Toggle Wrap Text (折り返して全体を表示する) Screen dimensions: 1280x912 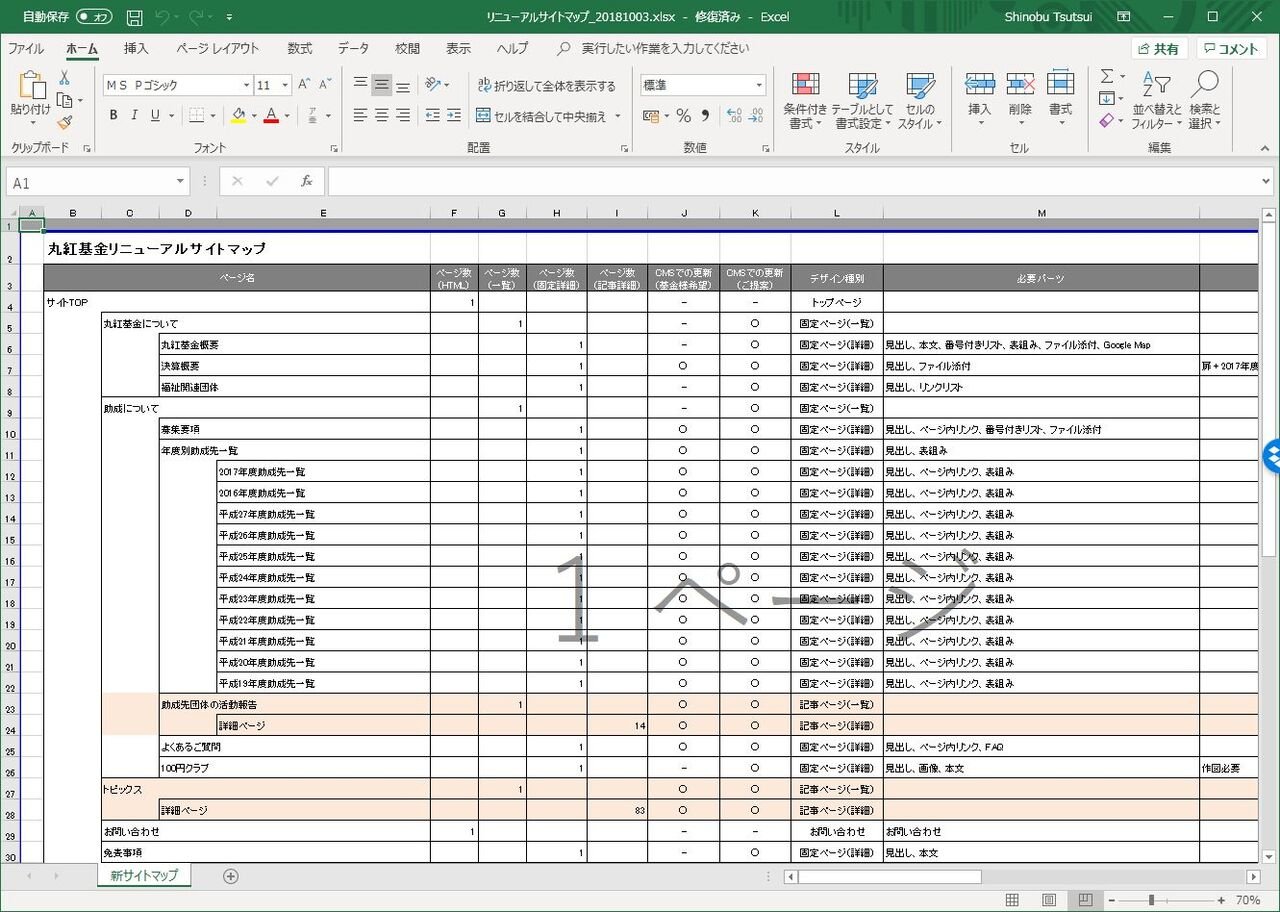tap(546, 86)
